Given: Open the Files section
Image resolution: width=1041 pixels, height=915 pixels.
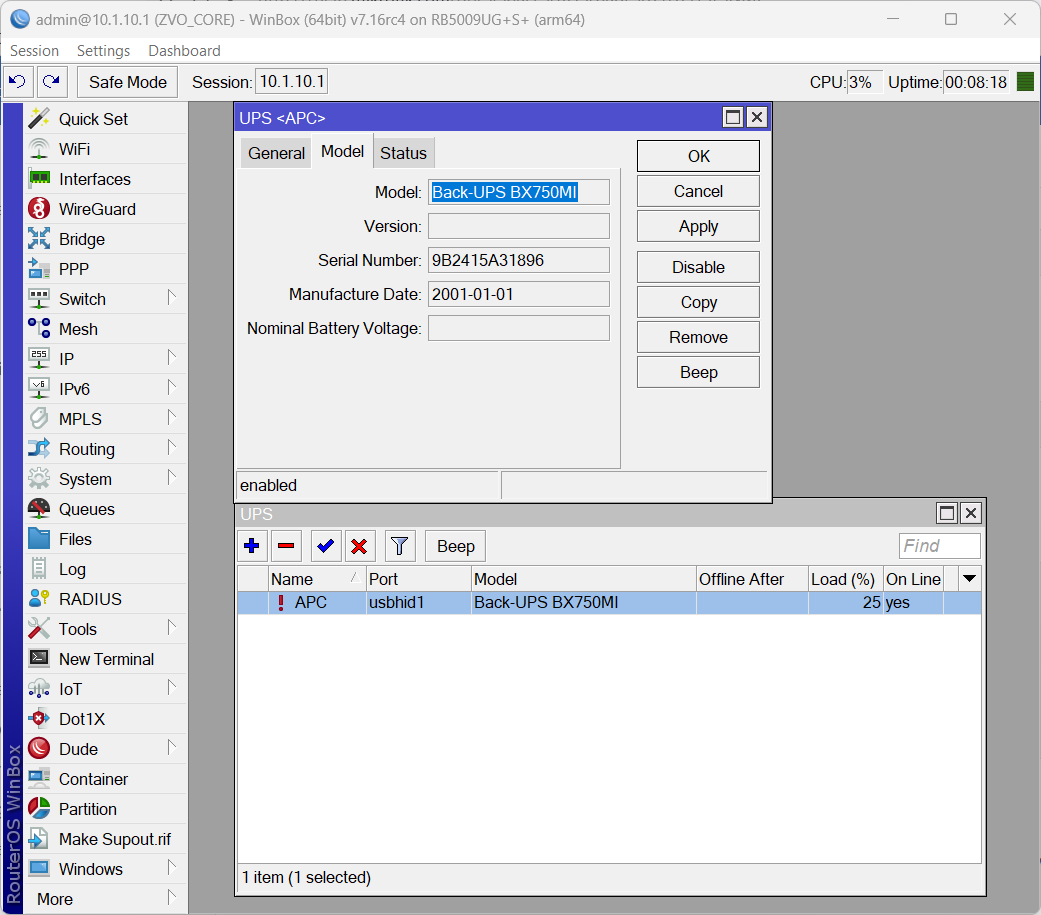Looking at the screenshot, I should tap(106, 539).
